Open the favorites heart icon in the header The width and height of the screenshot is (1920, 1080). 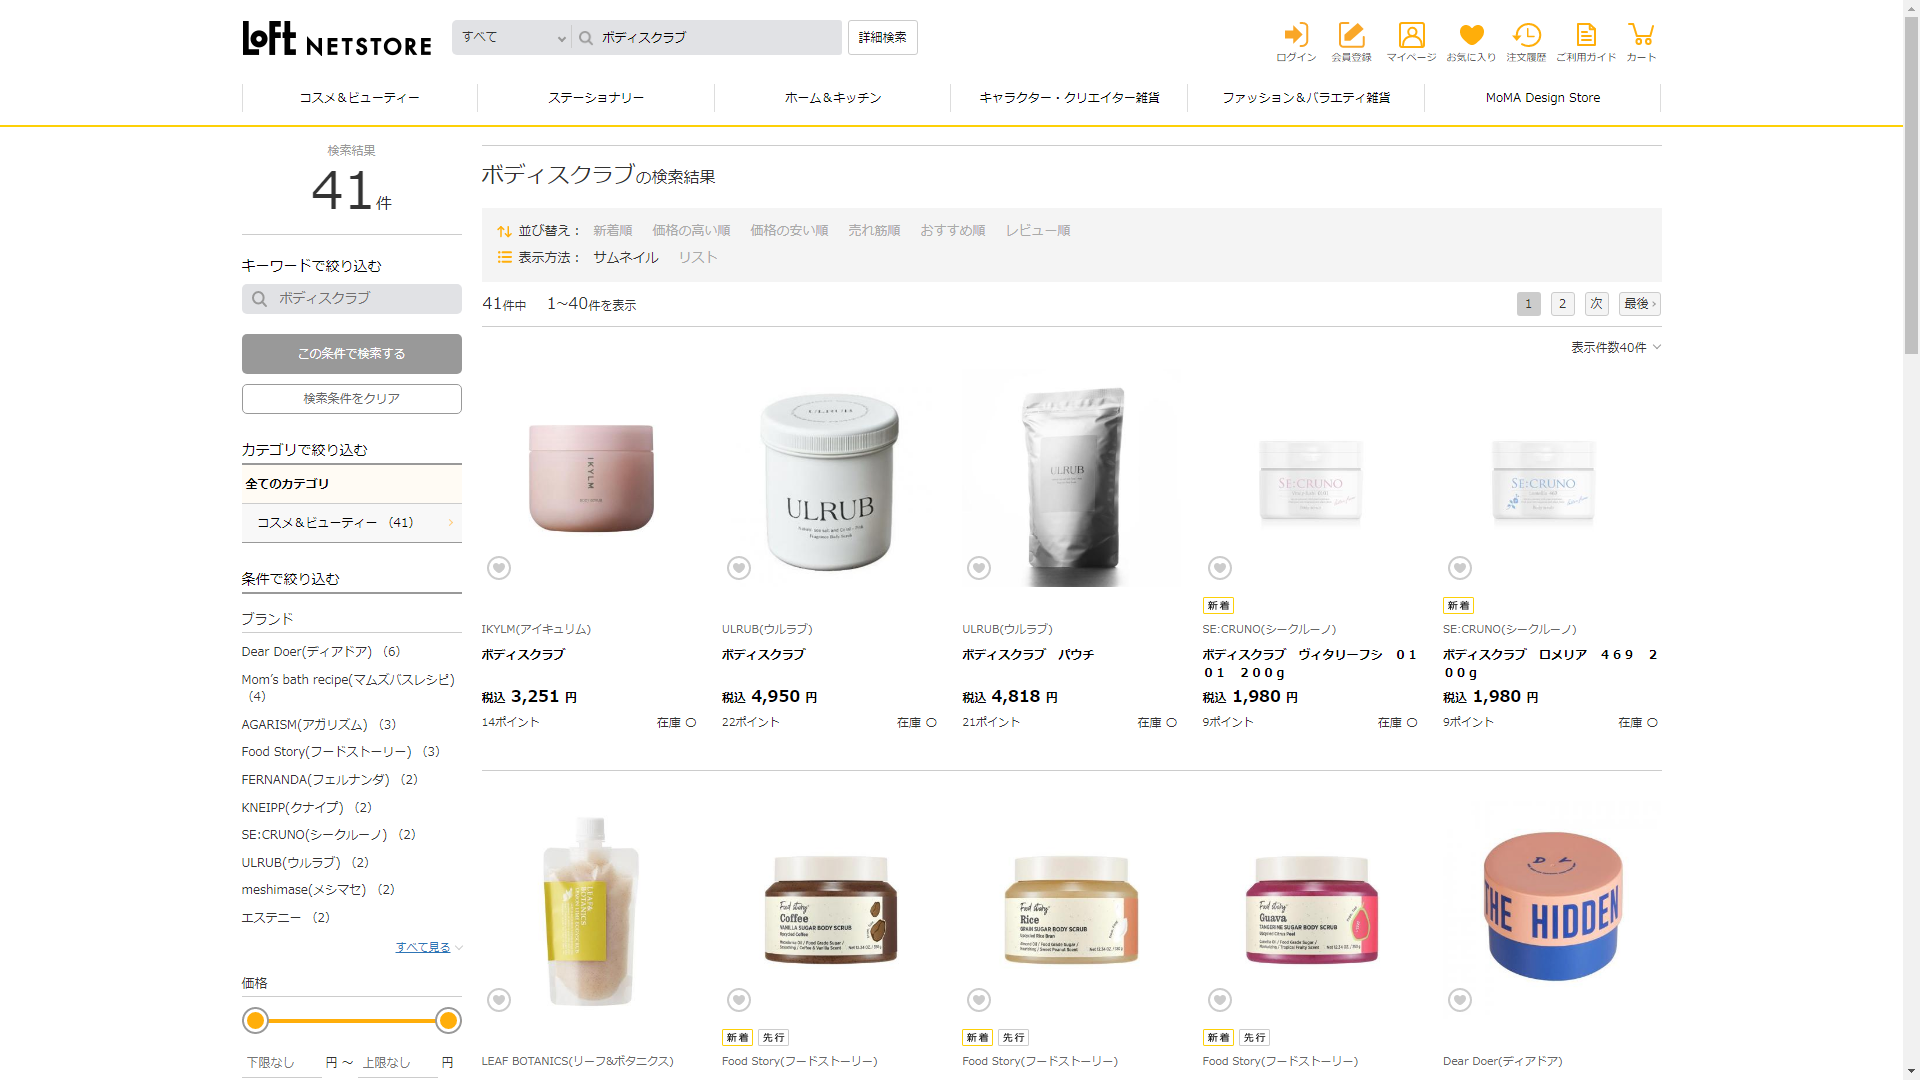(x=1471, y=42)
